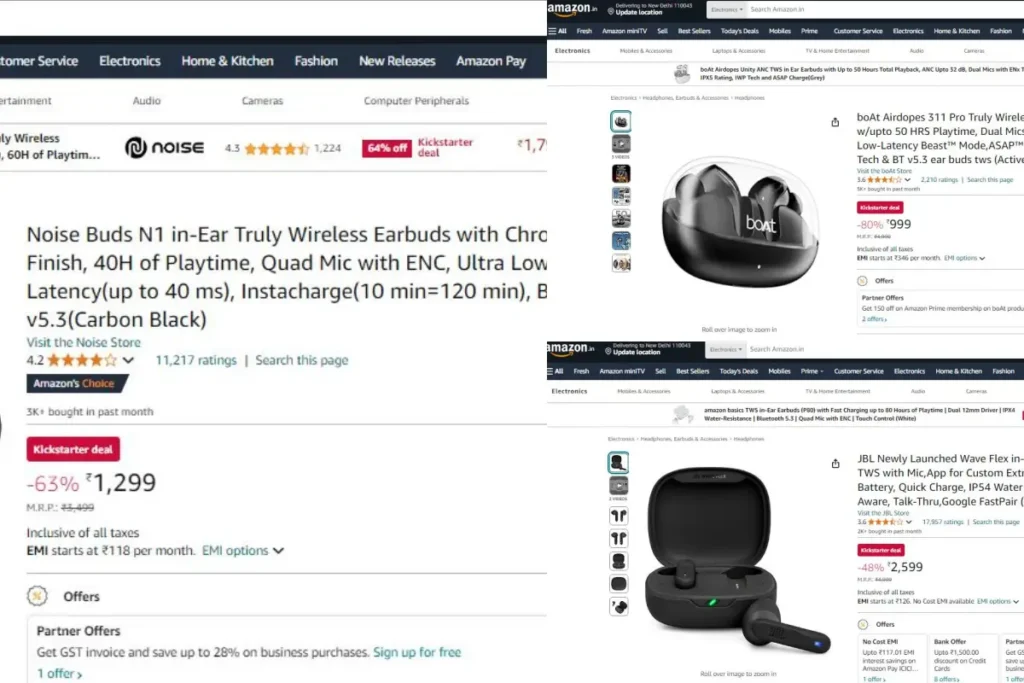Expand the 4.2 star rating dropdown chevron
The image size is (1024, 683).
click(128, 360)
